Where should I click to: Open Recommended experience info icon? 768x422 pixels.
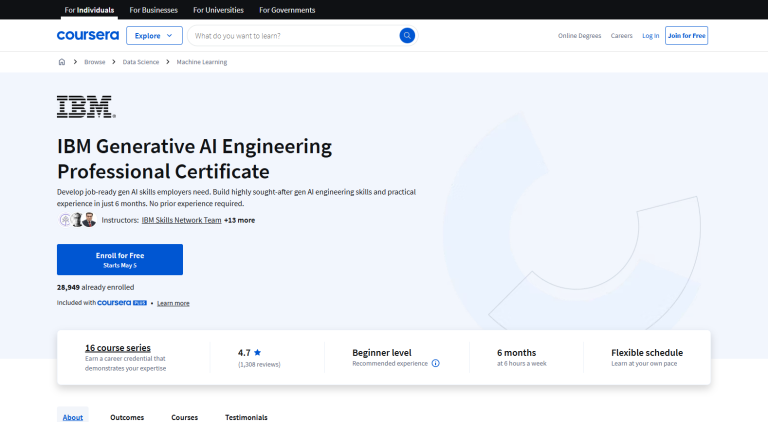point(435,363)
